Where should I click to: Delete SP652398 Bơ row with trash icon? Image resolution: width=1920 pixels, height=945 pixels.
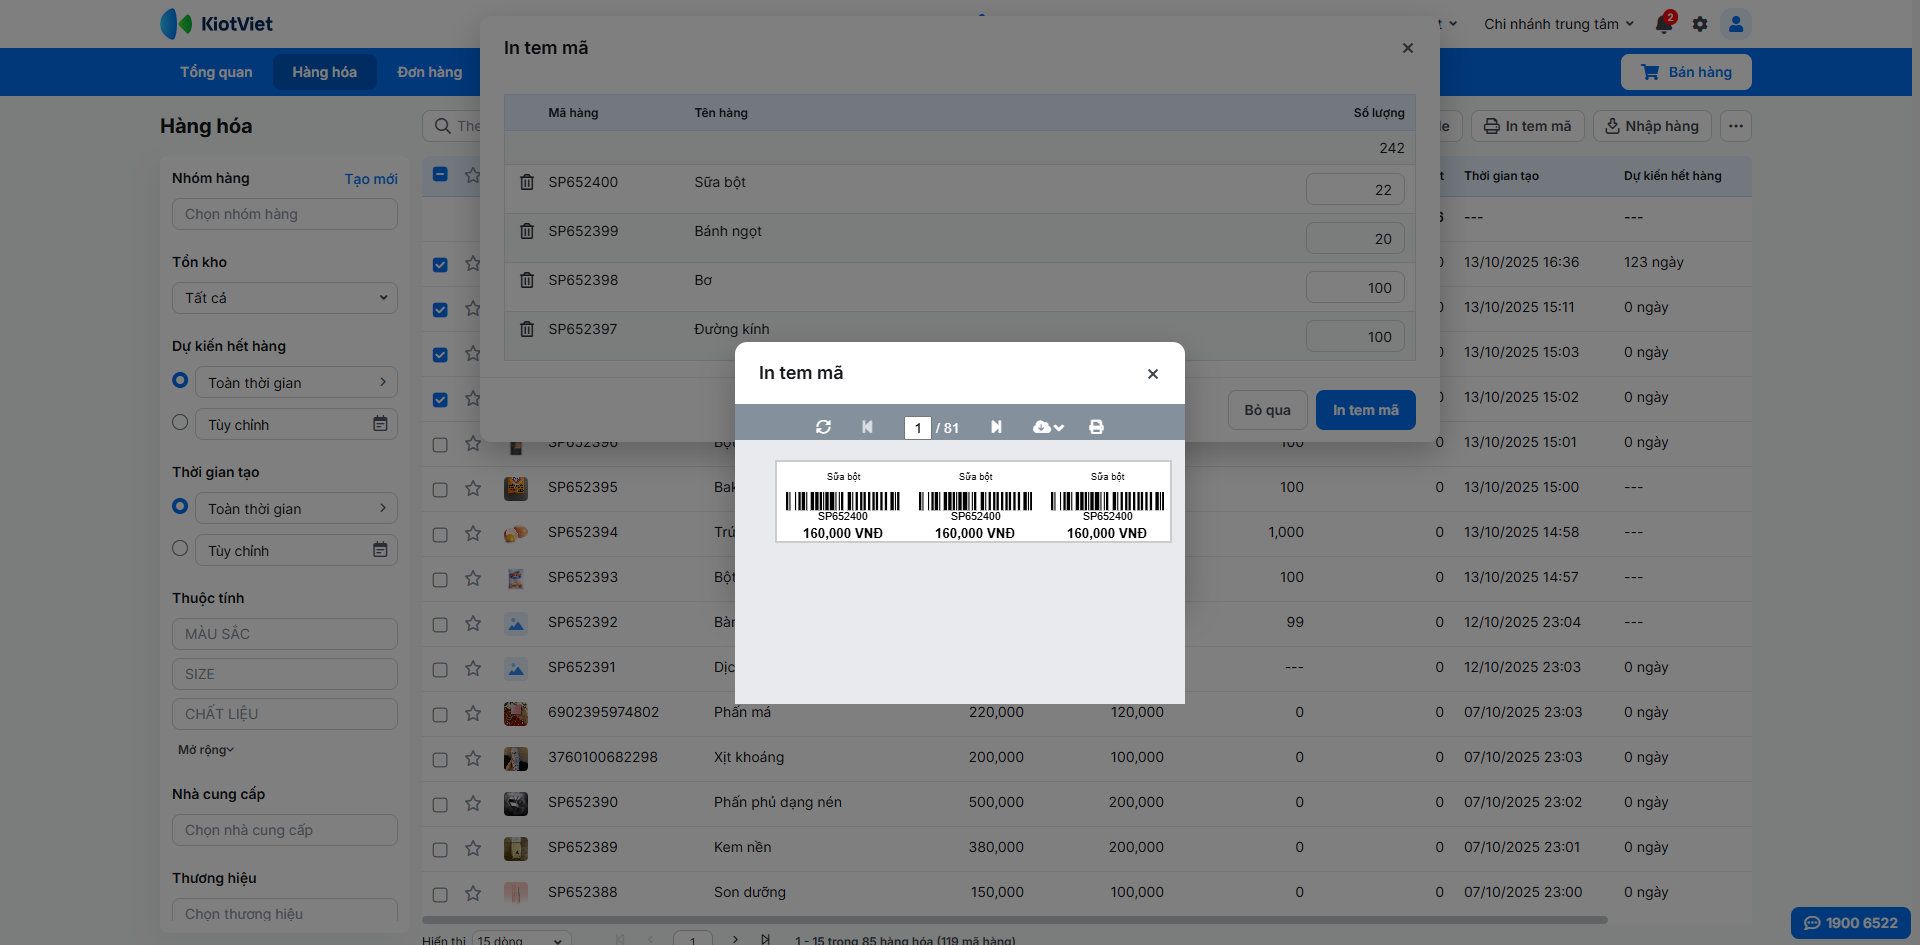point(527,280)
